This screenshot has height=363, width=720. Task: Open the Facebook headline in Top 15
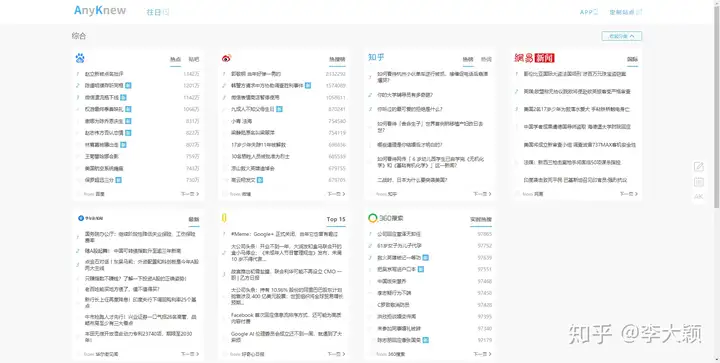coord(286,318)
